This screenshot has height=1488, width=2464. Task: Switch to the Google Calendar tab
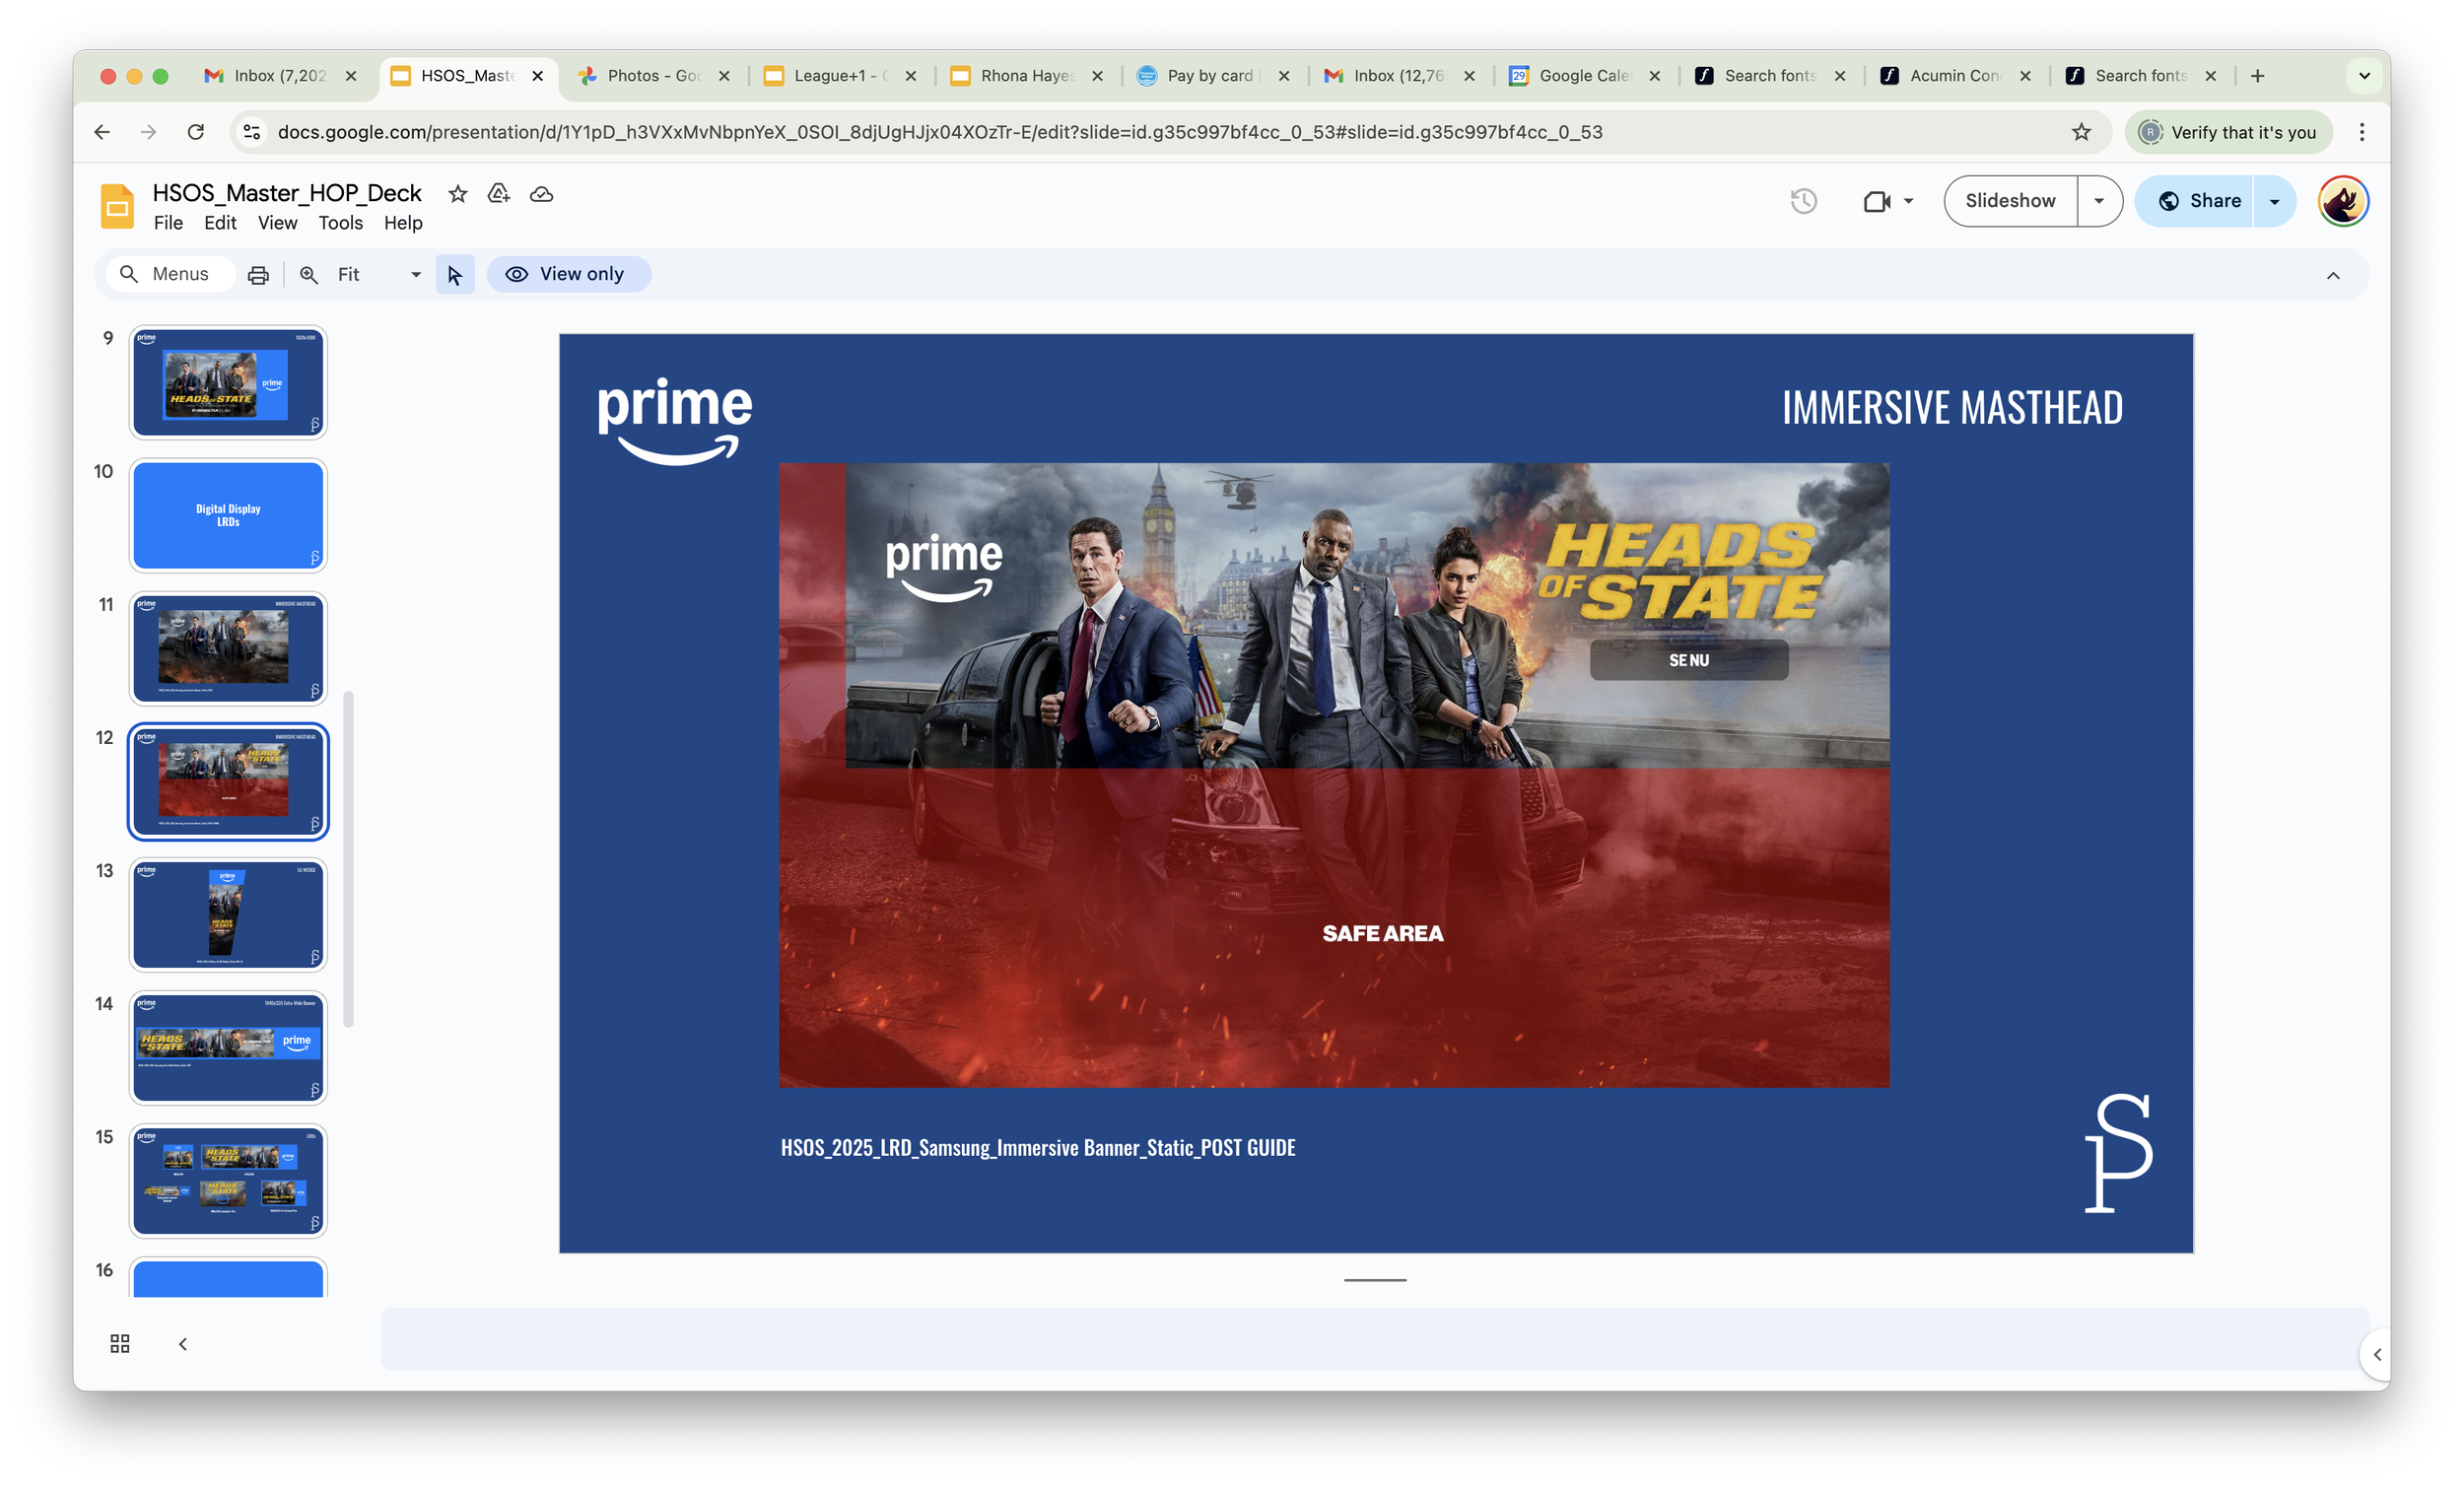1583,76
